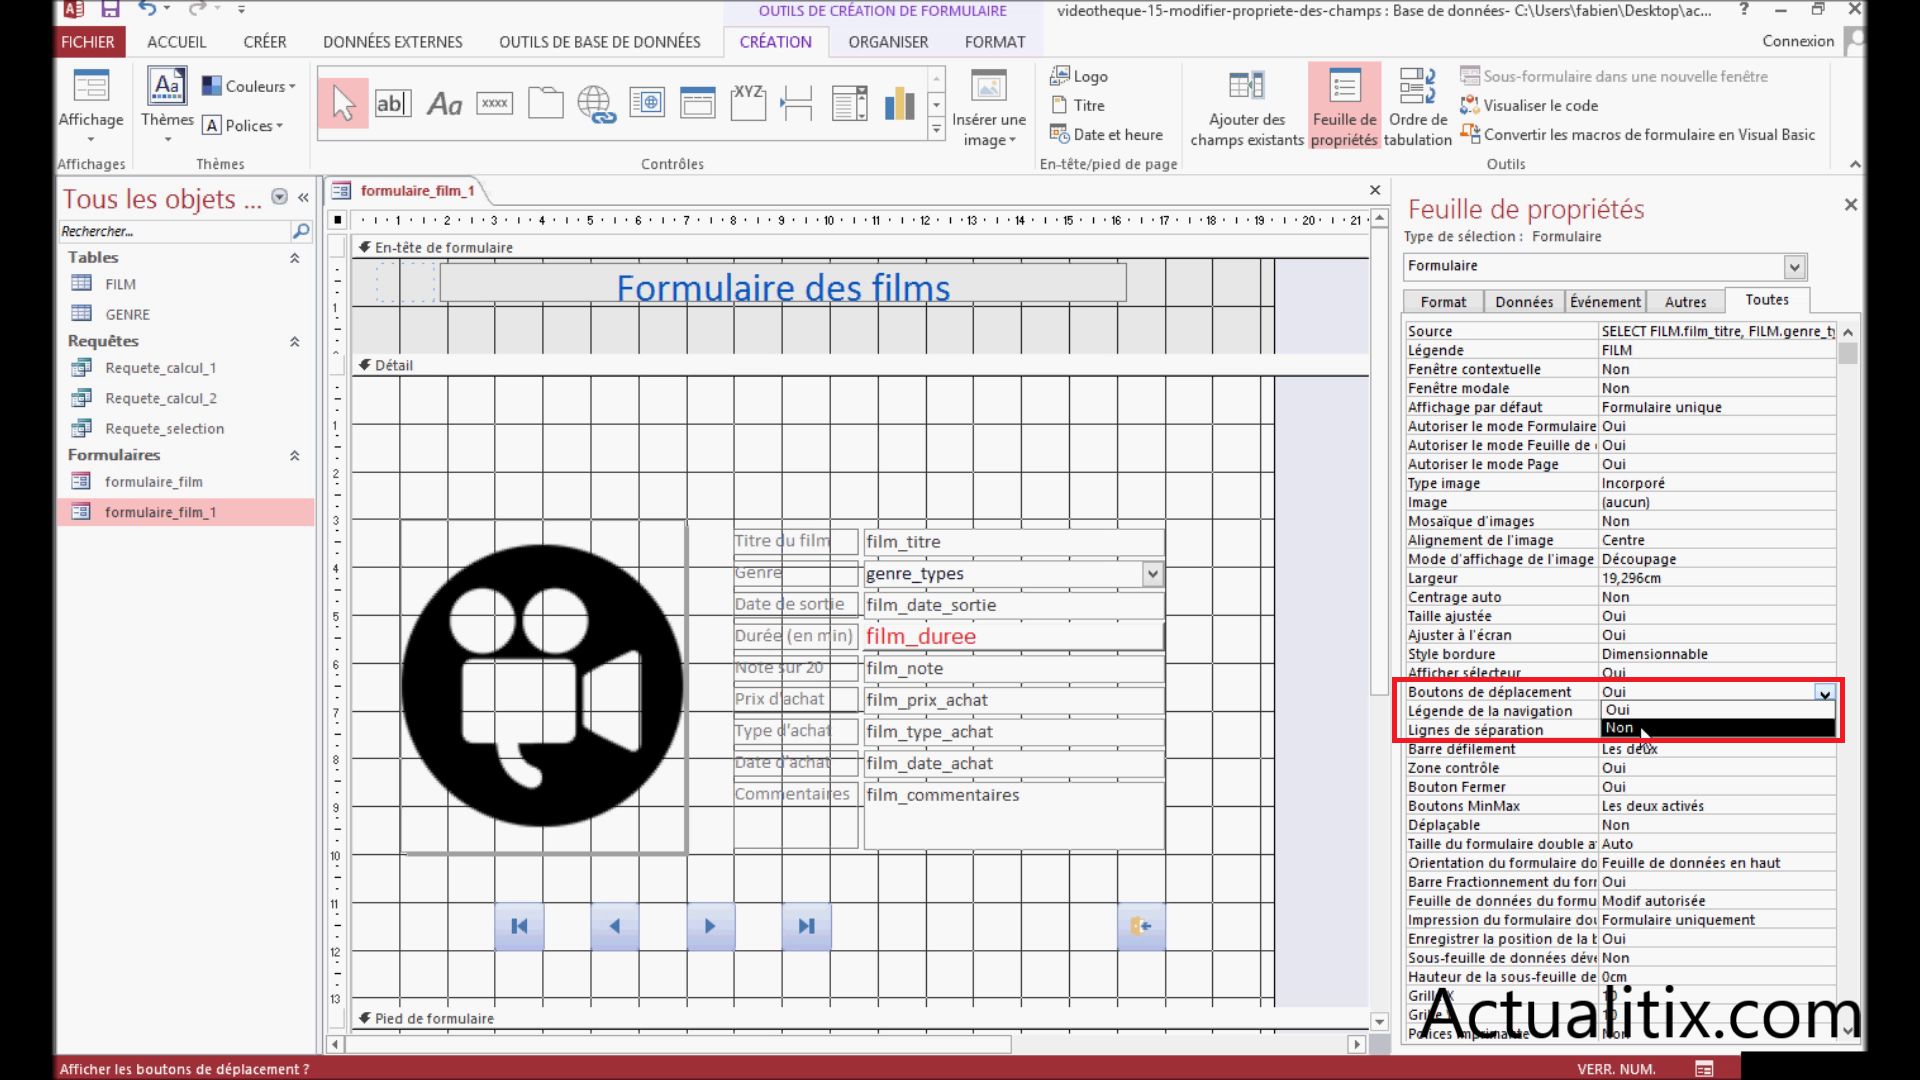
Task: Open the FICHIER menu
Action: pos(87,42)
